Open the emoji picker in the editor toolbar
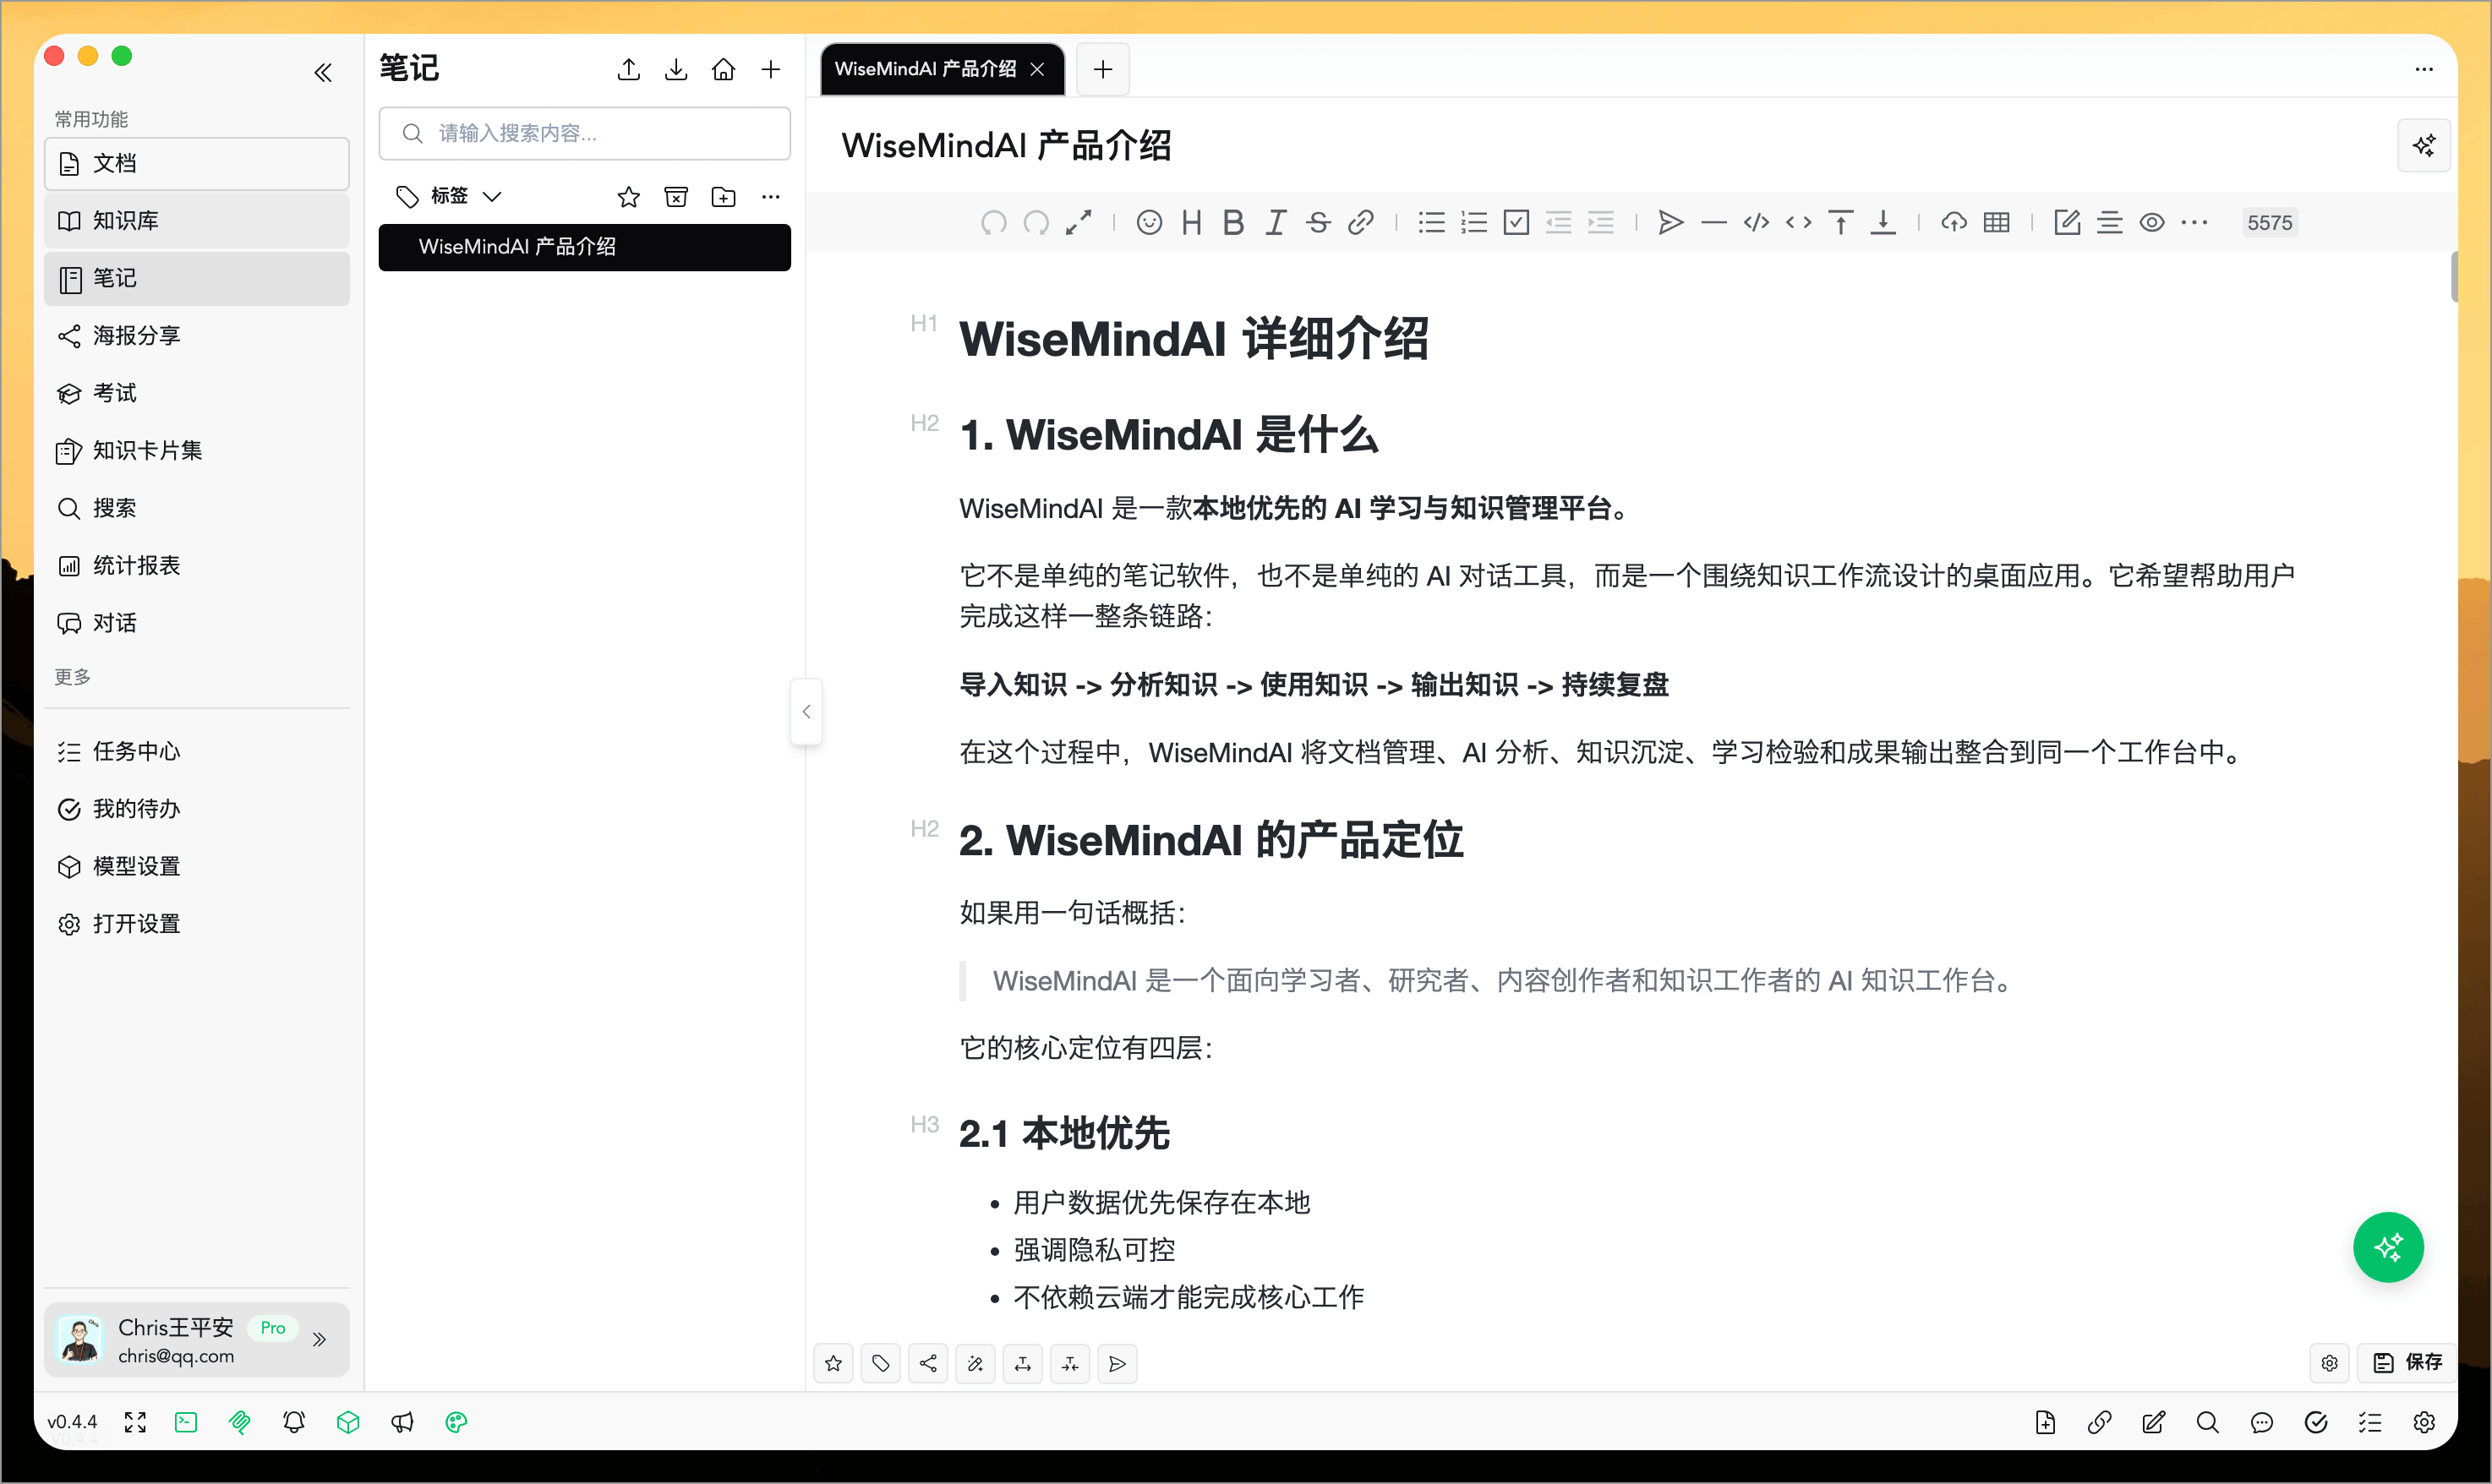Screen dimensions: 2492x1484 coord(1149,222)
